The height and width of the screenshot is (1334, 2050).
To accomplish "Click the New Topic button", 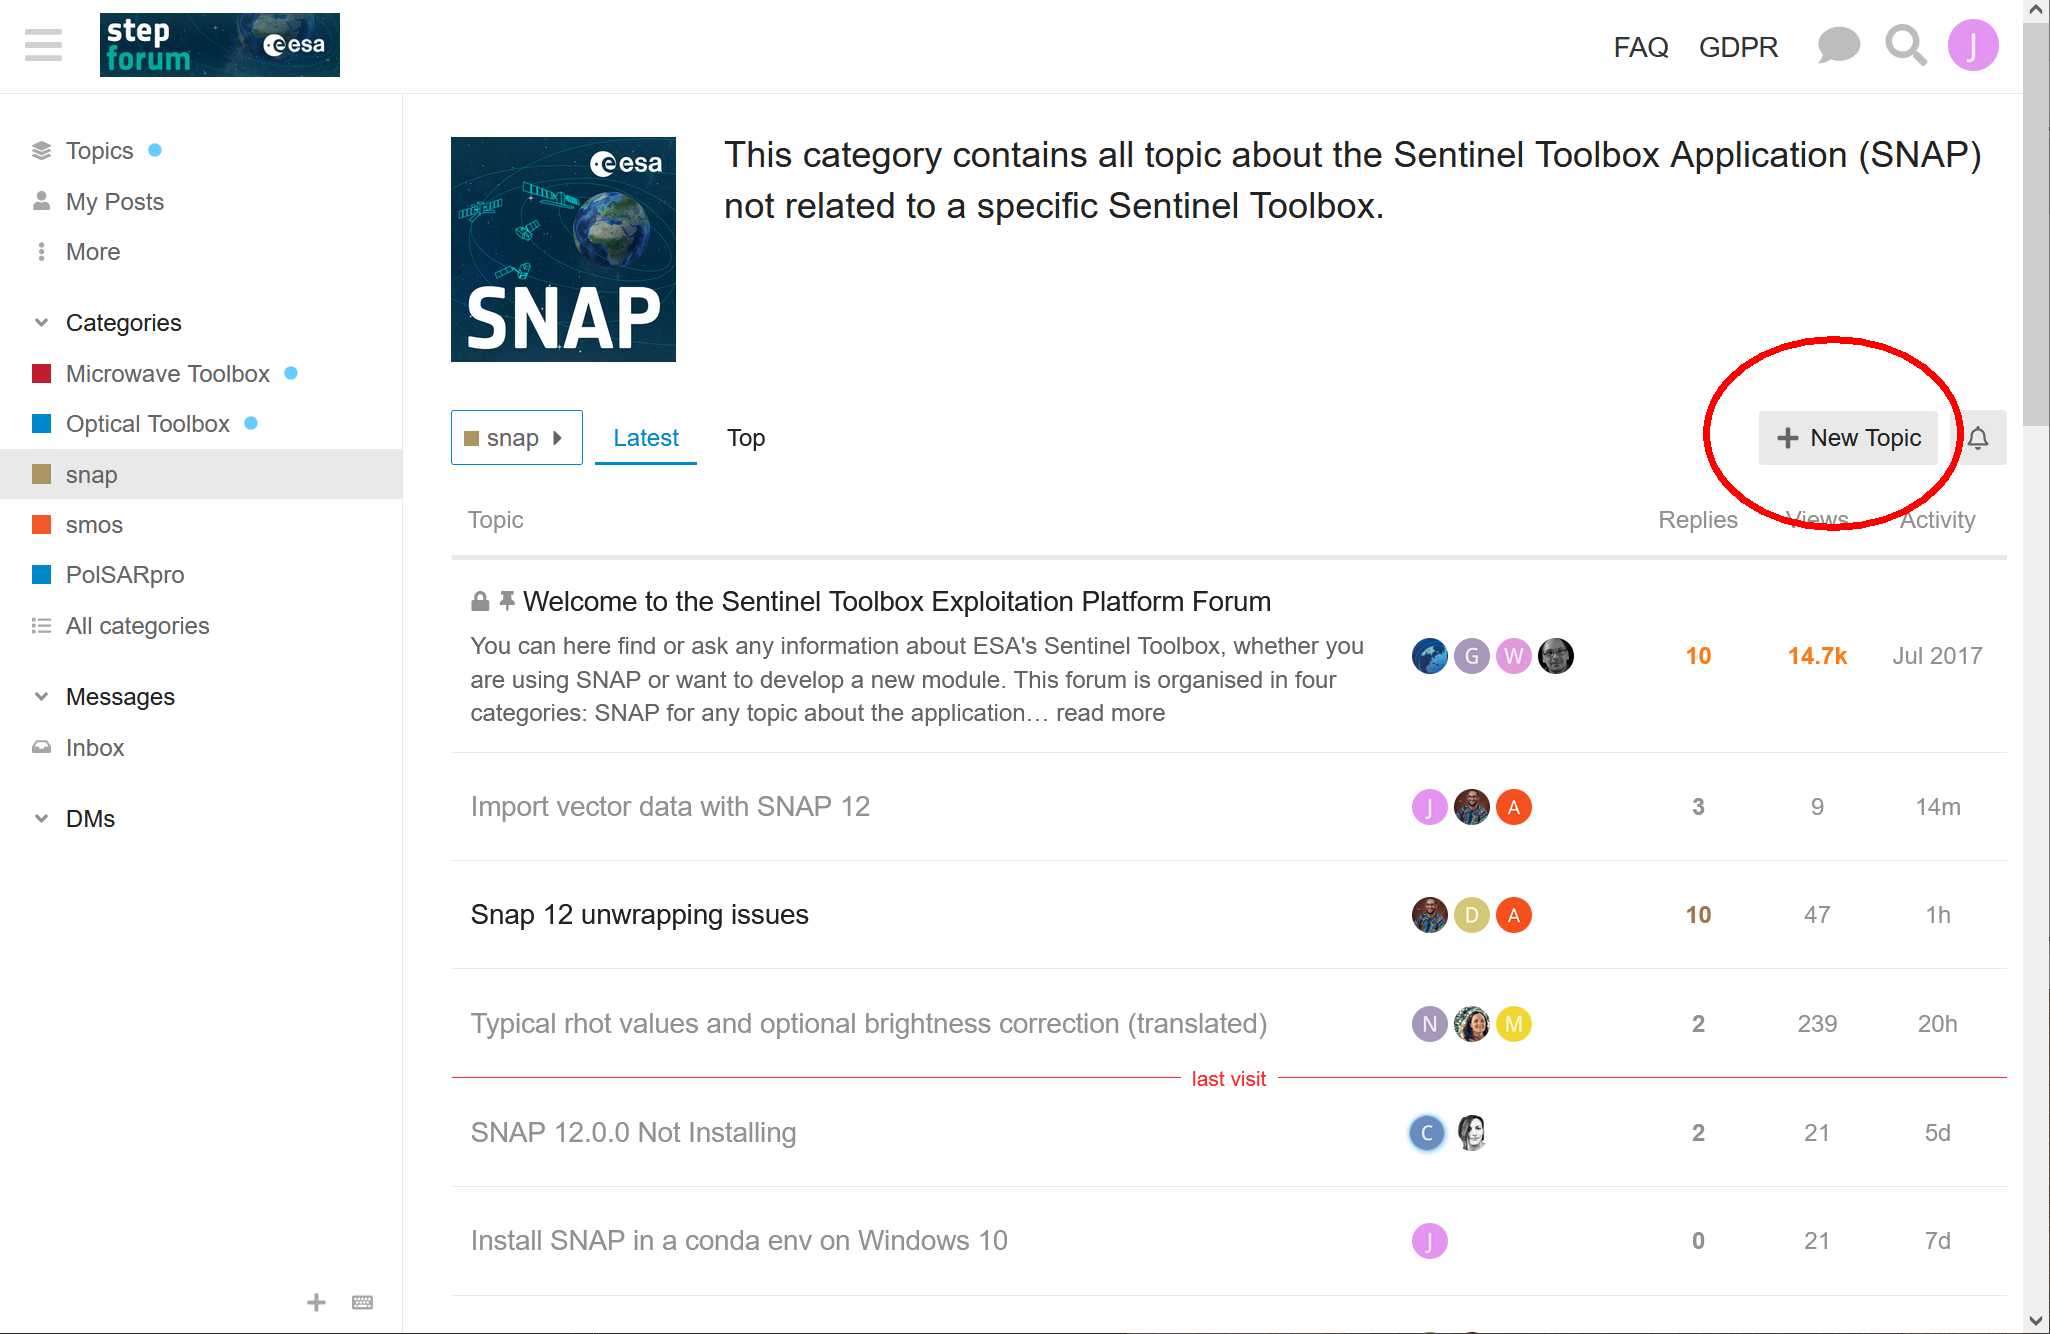I will click(1848, 438).
